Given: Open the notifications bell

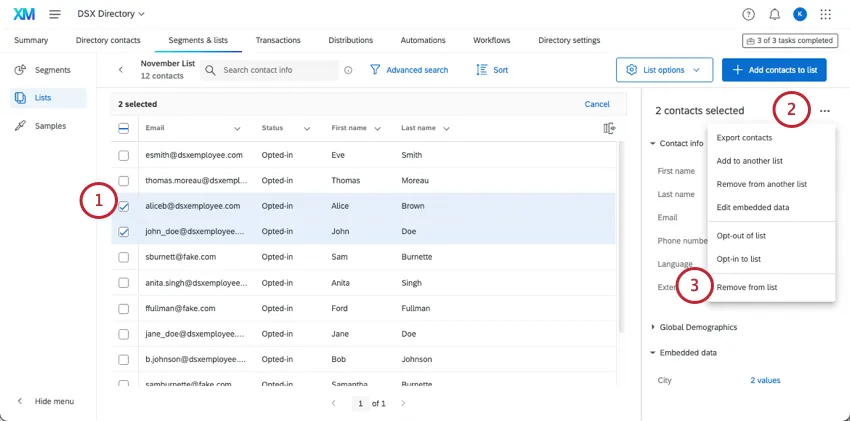Looking at the screenshot, I should [x=775, y=14].
